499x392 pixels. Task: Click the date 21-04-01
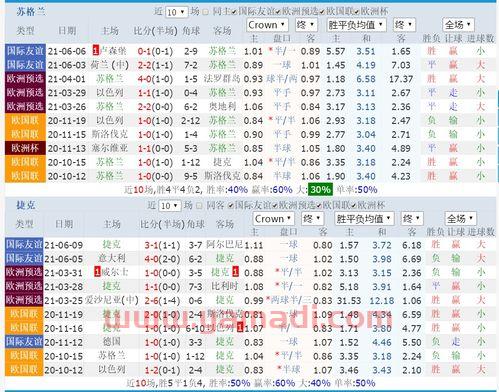point(67,79)
